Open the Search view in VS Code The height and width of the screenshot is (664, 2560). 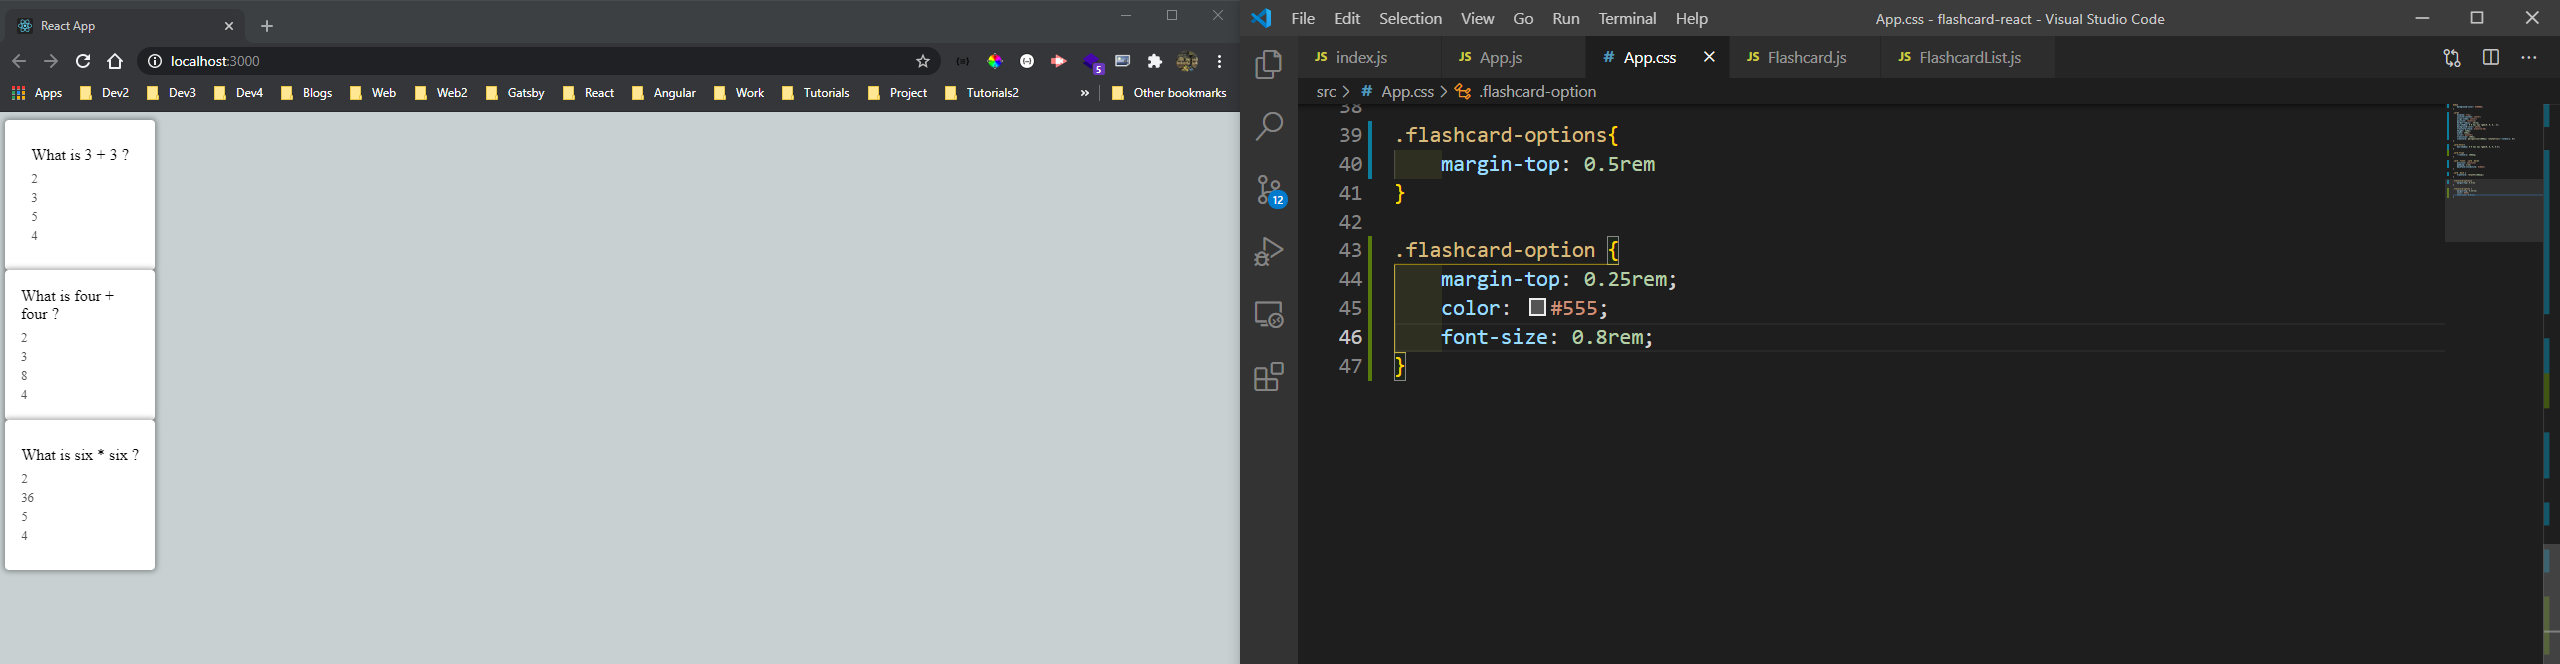coord(1269,126)
